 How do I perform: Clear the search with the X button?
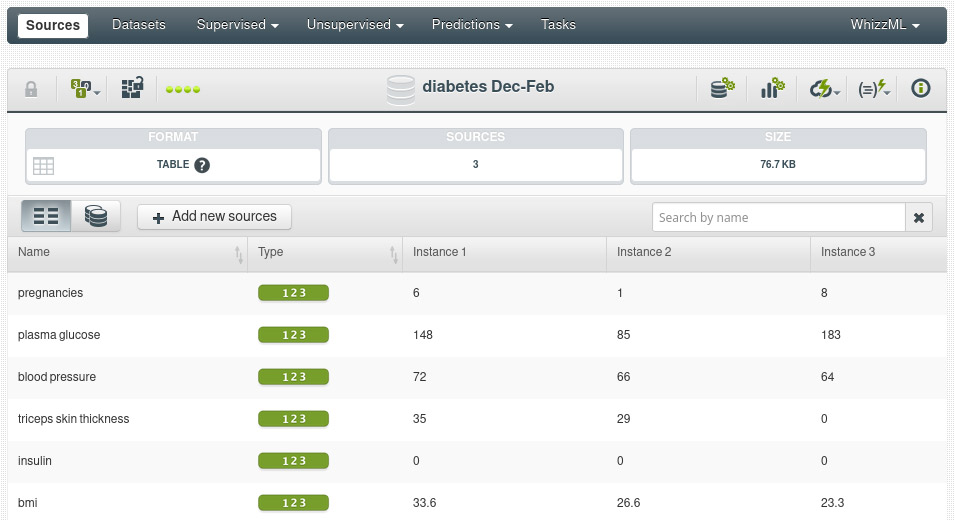click(x=919, y=217)
